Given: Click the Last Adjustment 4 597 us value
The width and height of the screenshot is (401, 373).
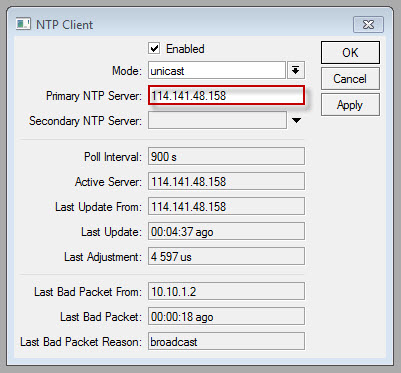Looking at the screenshot, I should point(226,257).
